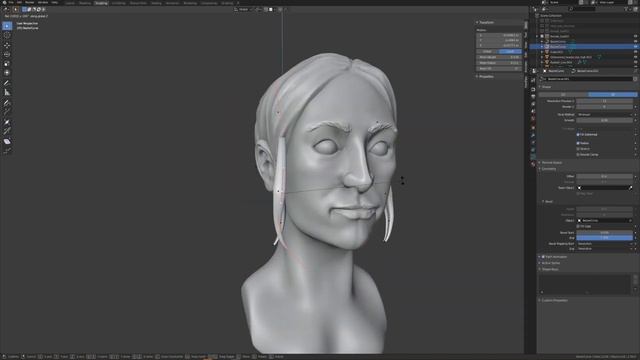Select the 3D Cursor tool
Viewport: 640px width, 360px height.
tap(7, 35)
